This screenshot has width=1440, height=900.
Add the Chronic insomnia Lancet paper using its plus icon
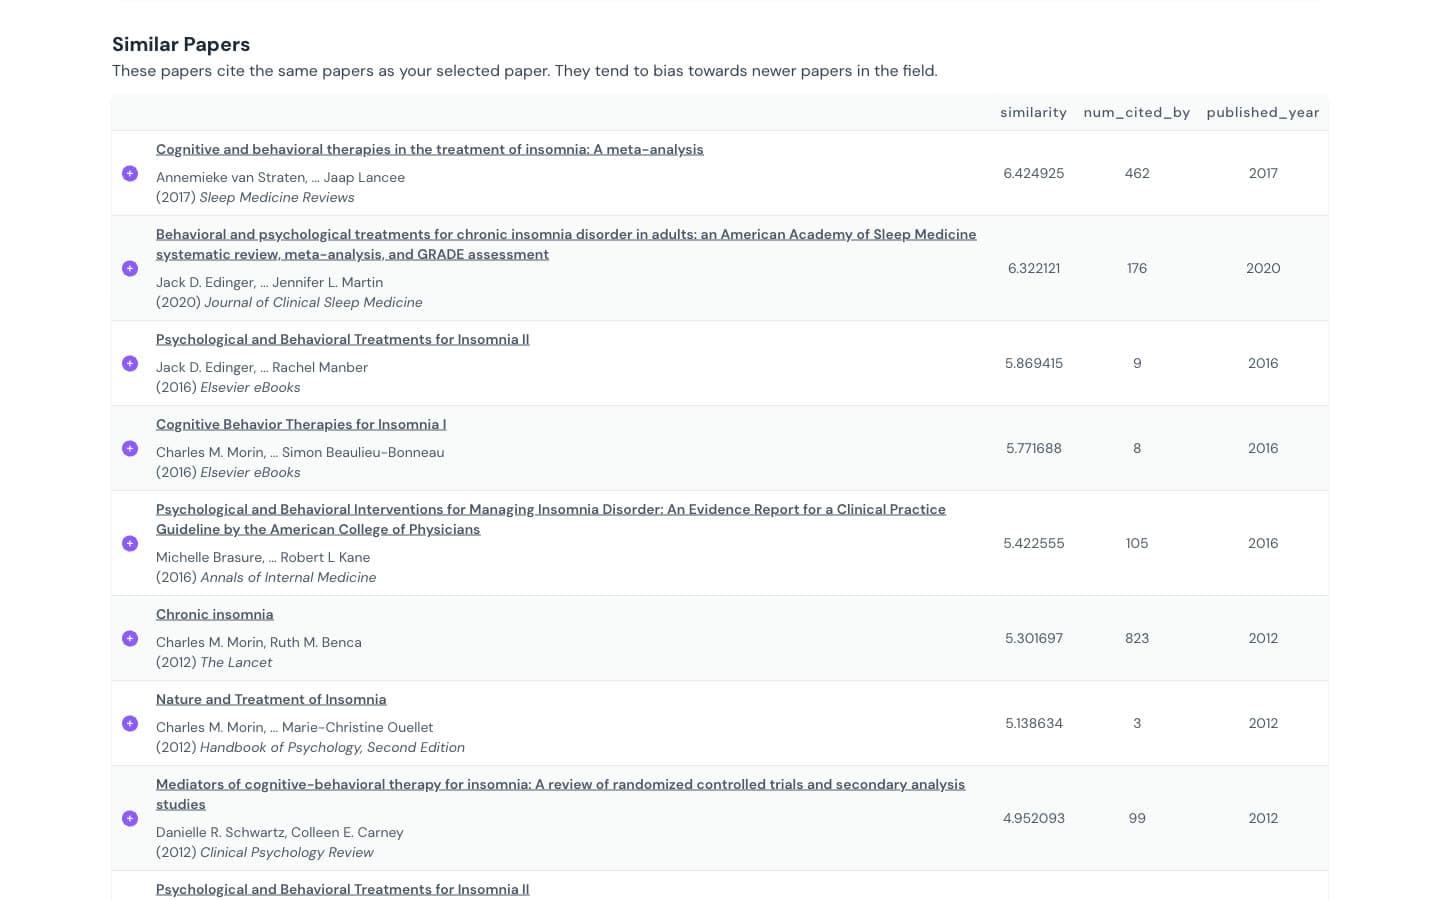pos(130,638)
